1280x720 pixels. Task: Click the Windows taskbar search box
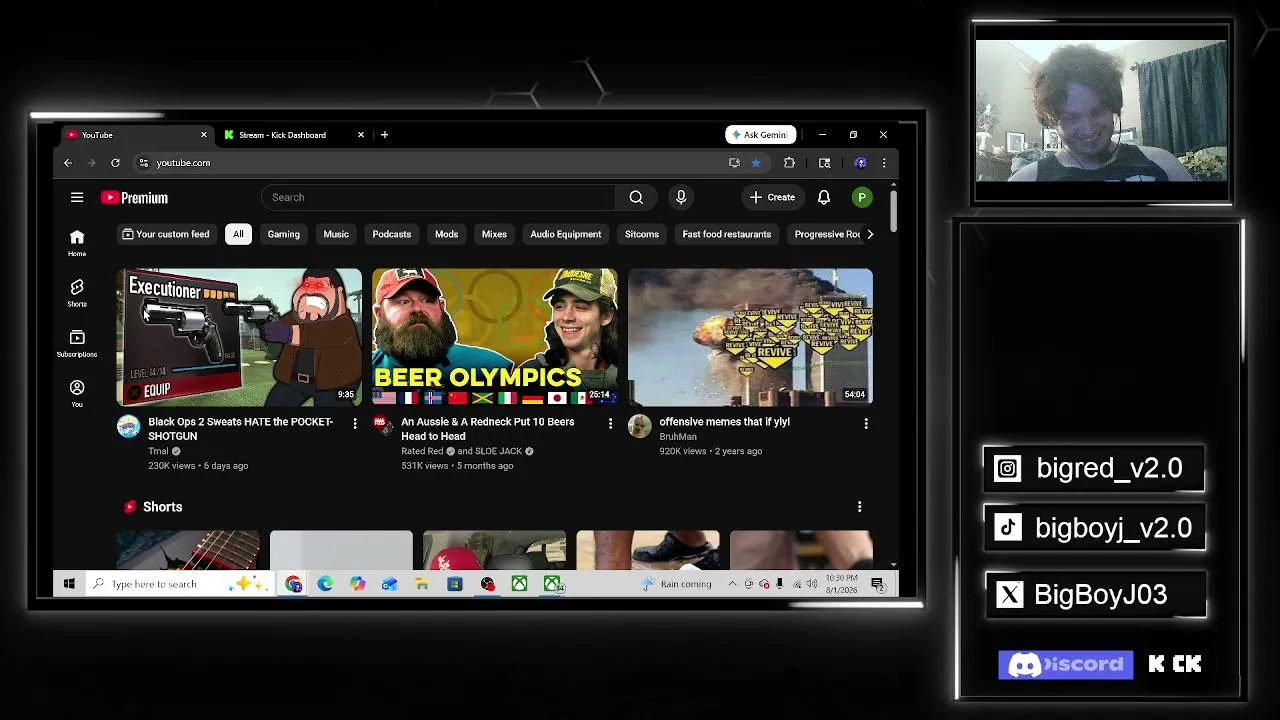178,584
